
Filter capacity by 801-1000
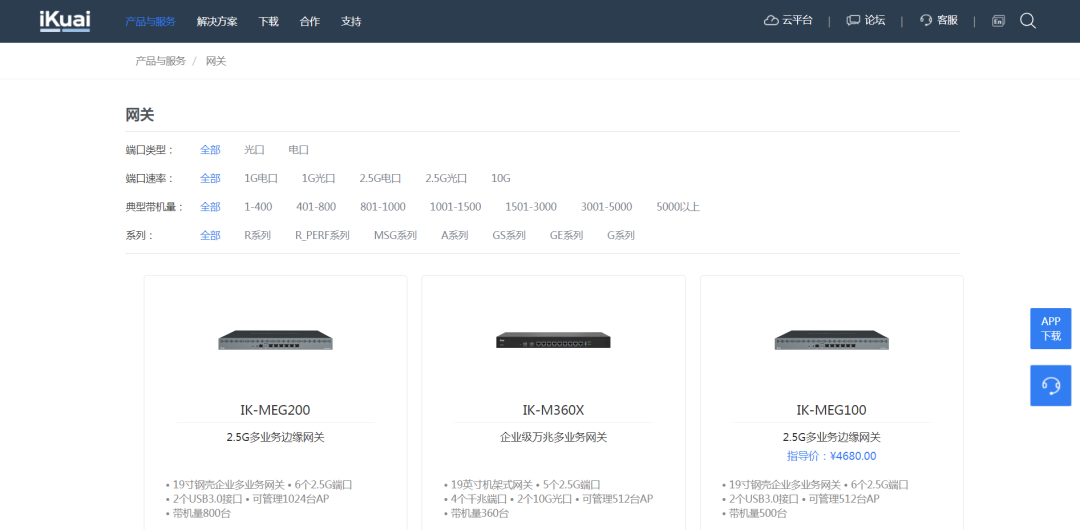tap(383, 207)
